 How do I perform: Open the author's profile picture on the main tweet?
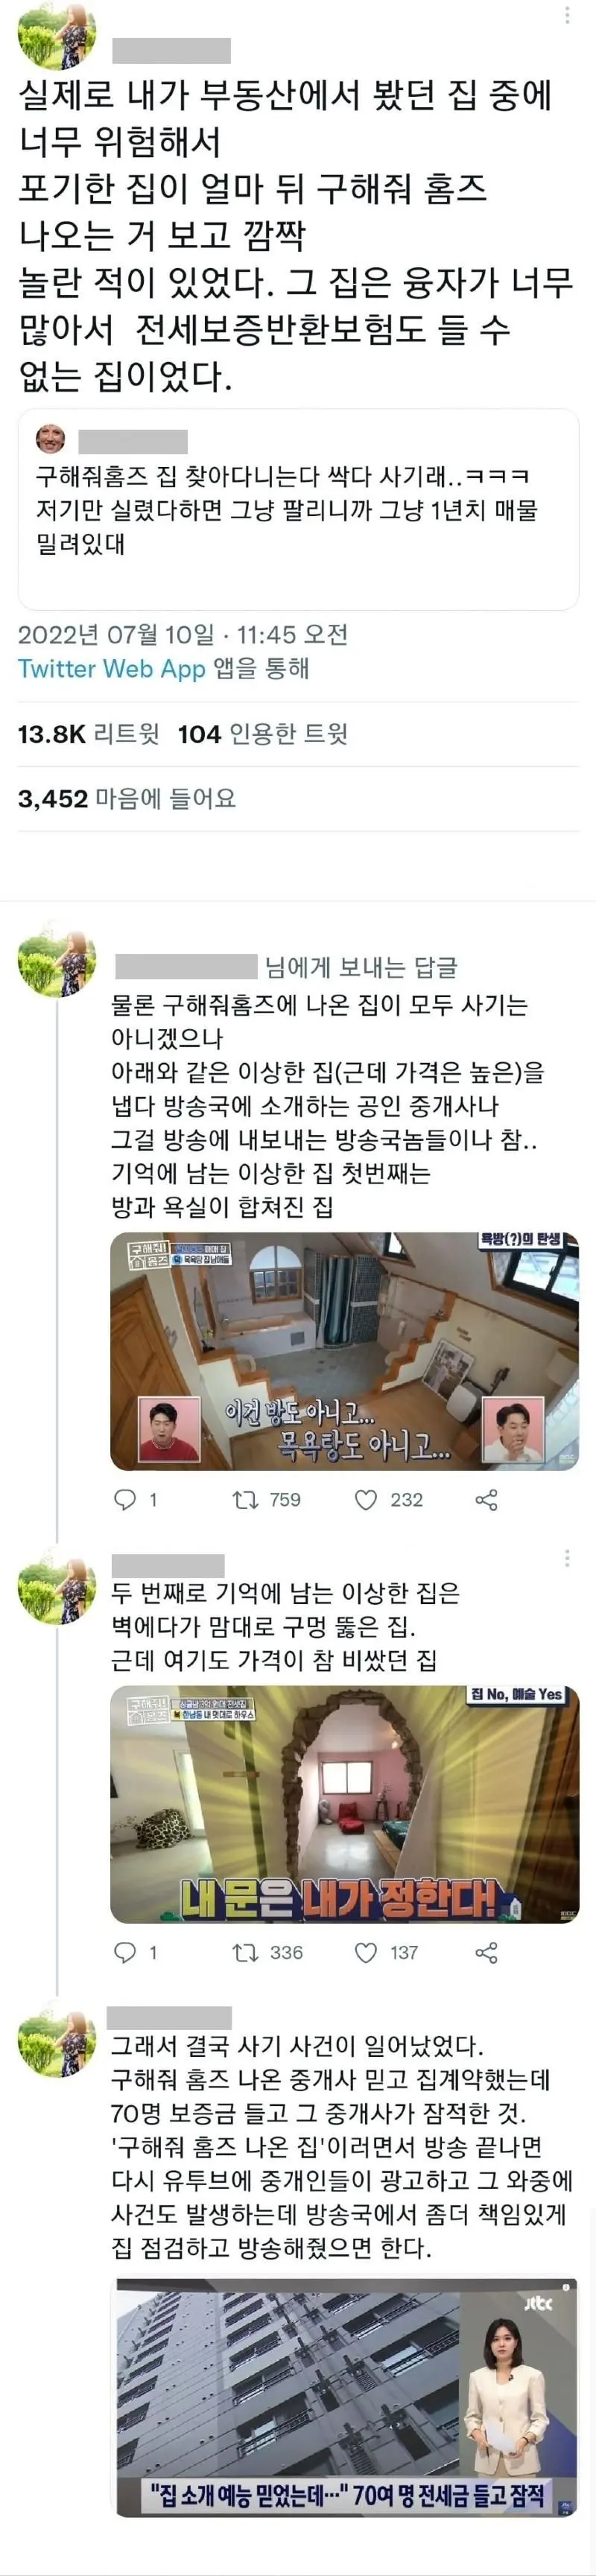click(x=57, y=35)
